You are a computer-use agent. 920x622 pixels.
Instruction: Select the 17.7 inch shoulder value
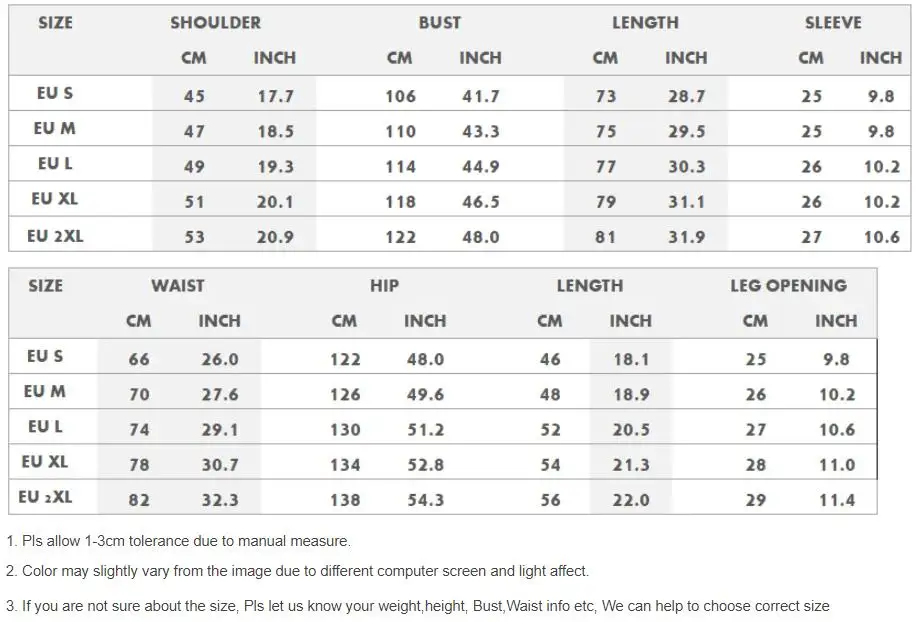coord(275,97)
